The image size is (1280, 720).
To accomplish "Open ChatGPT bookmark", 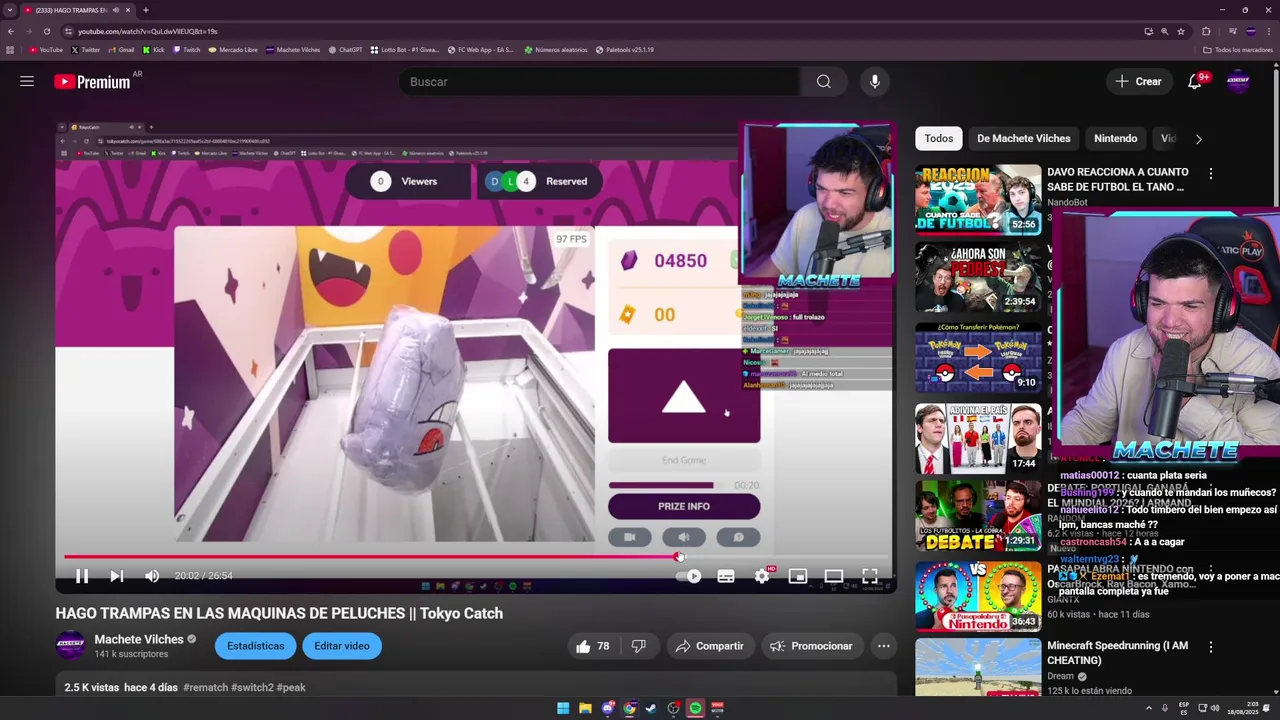I will pos(346,49).
